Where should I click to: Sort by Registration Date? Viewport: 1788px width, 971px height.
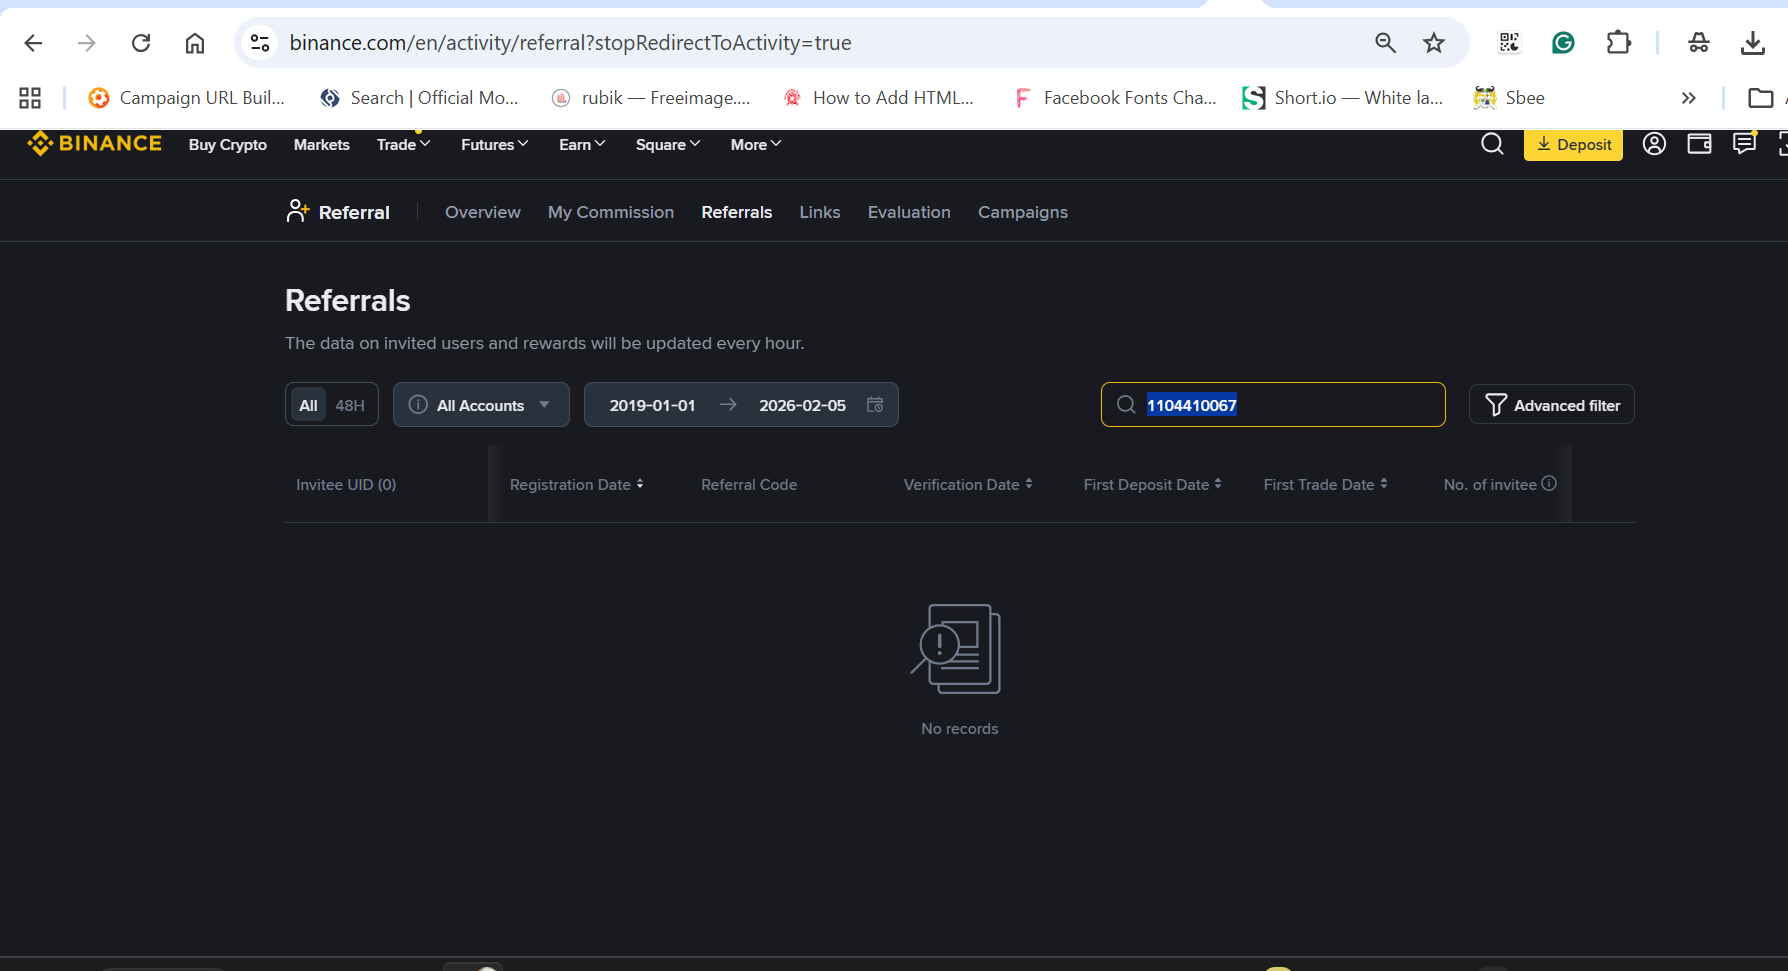(x=577, y=484)
